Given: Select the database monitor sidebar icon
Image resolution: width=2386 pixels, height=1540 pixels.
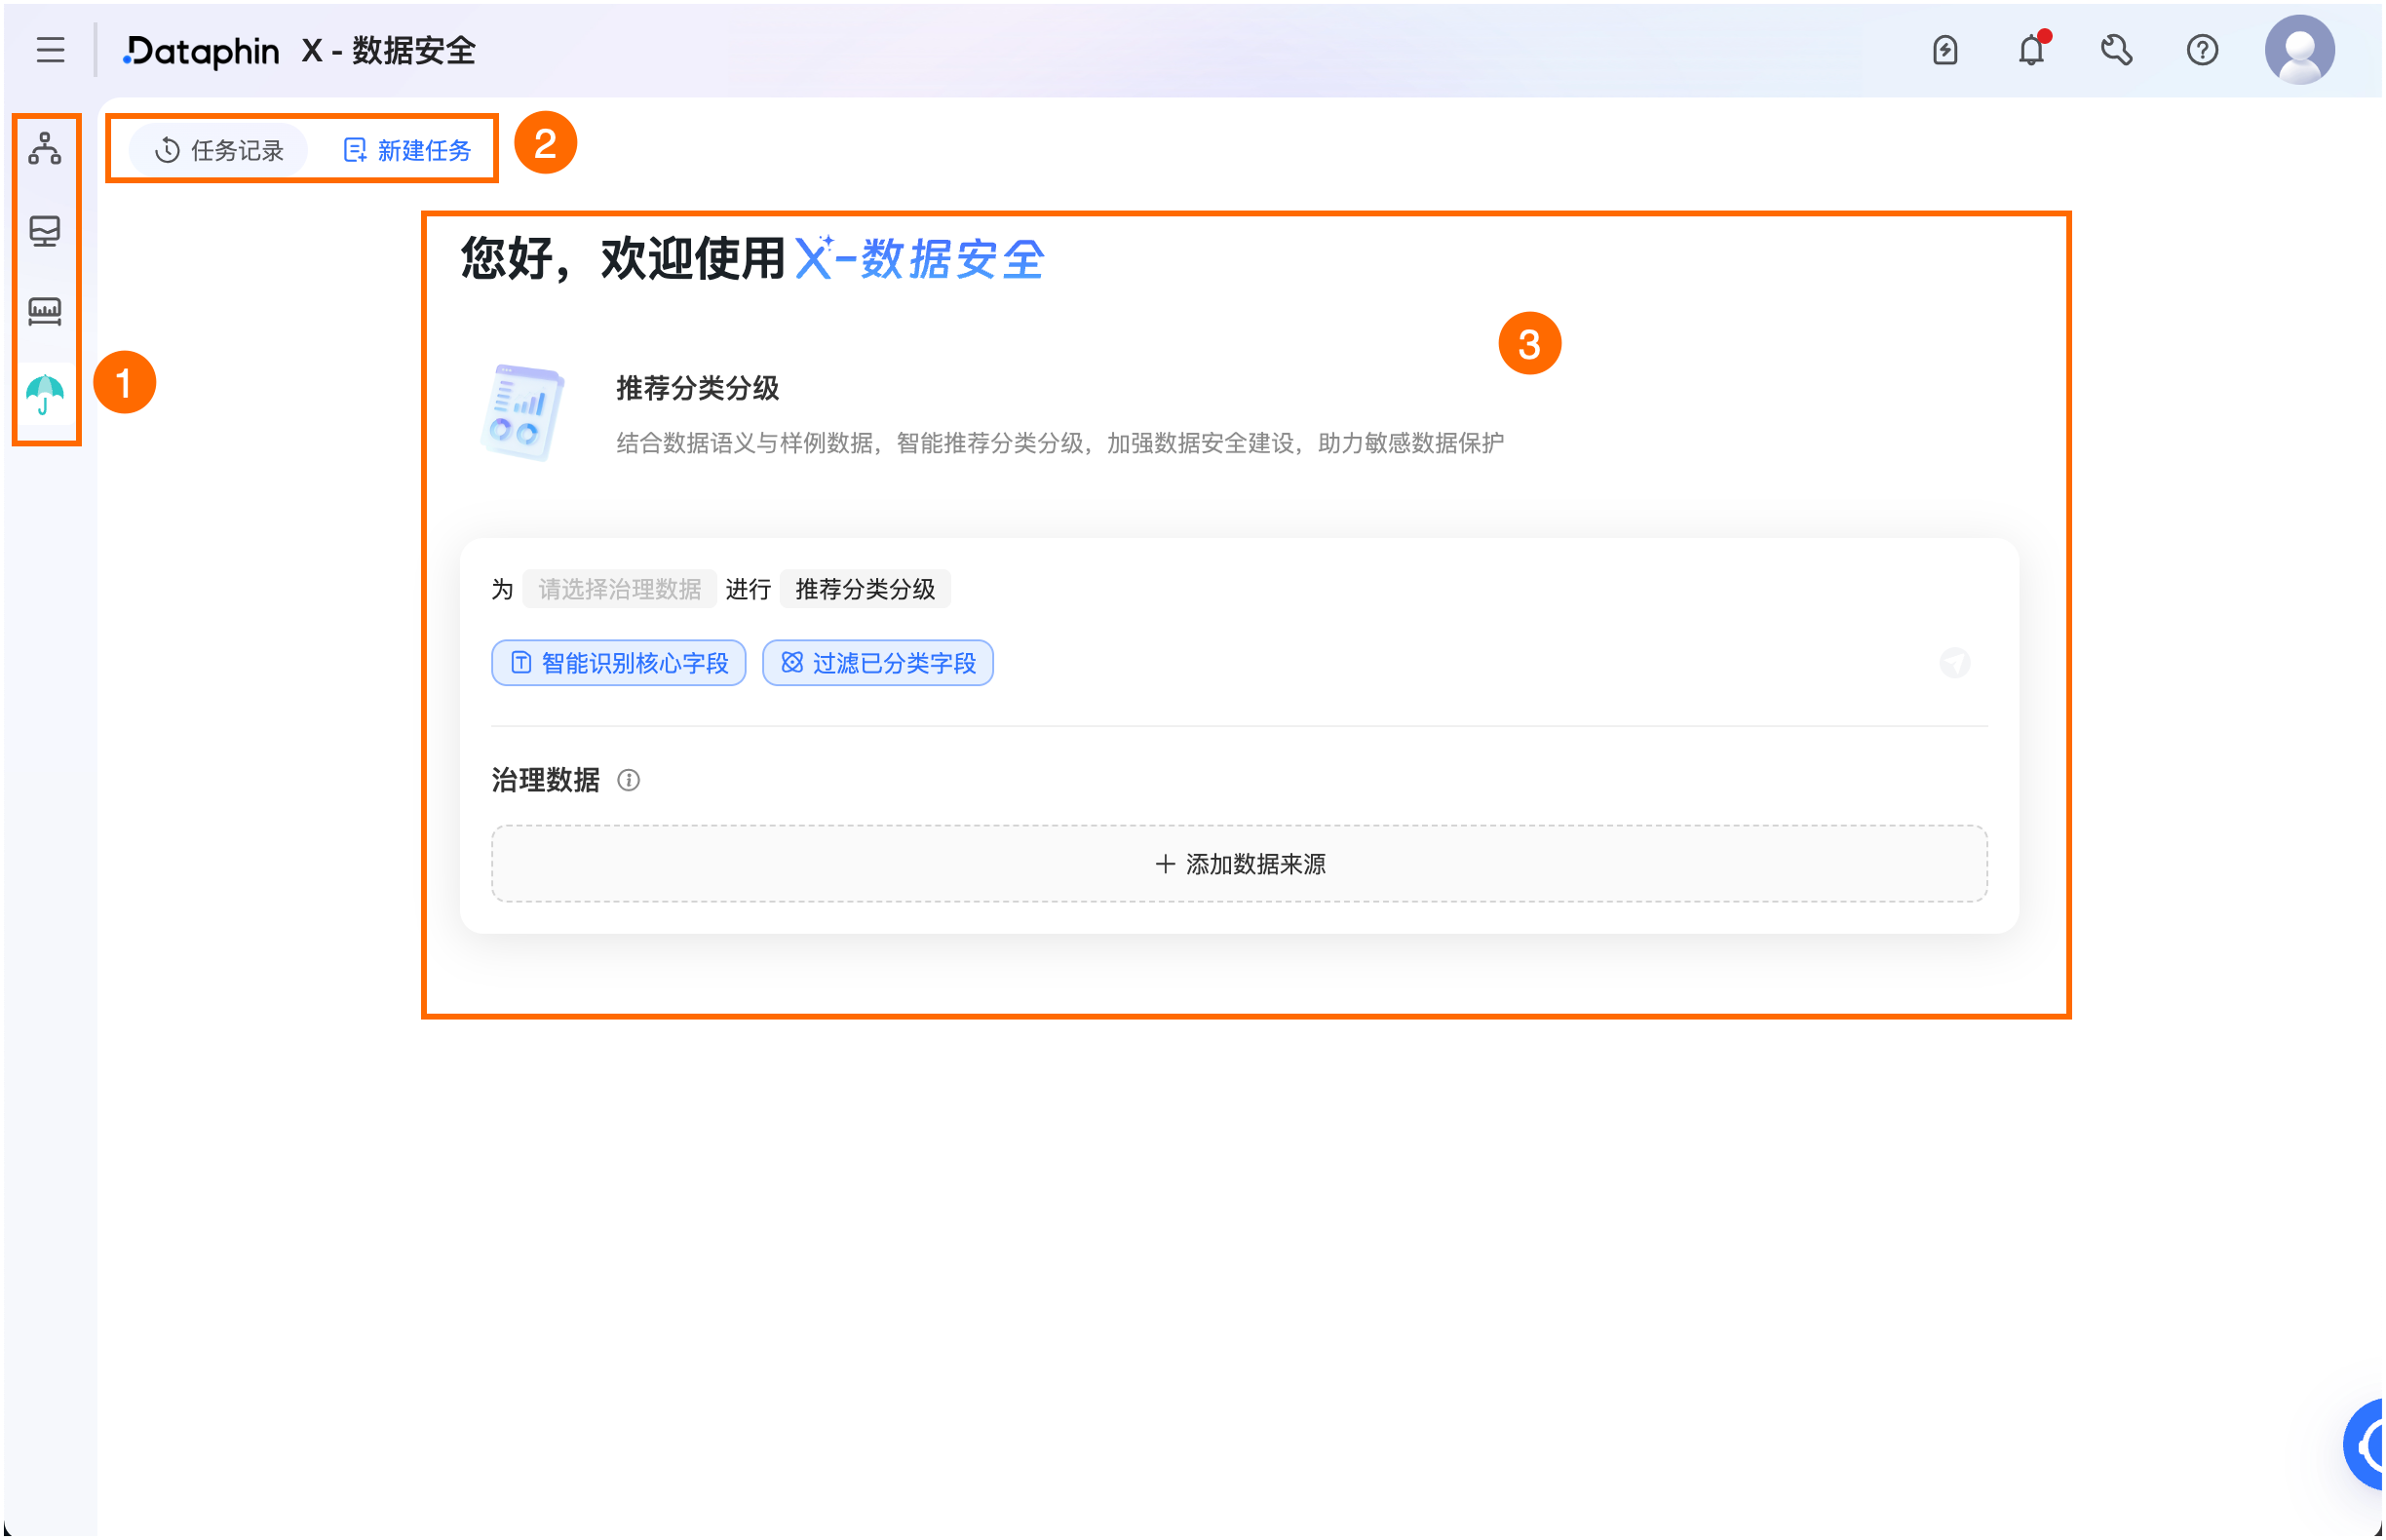Looking at the screenshot, I should click(45, 231).
